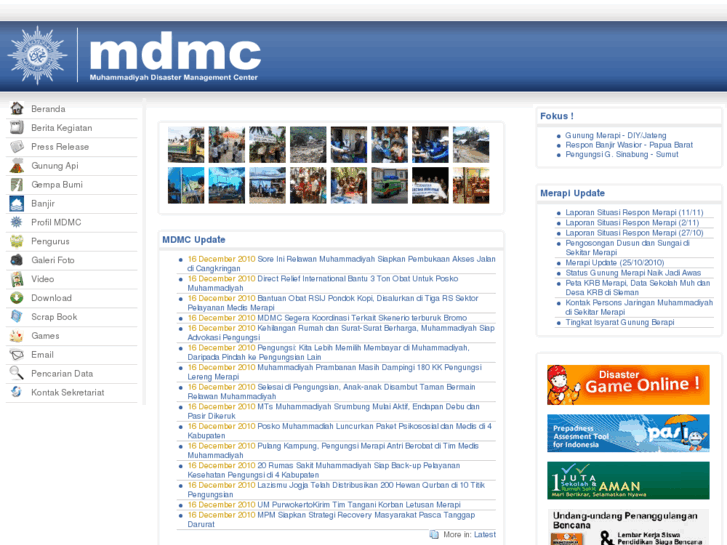Open Respon Banjir Wasior - Papua Barat link
727x545 pixels.
point(629,145)
